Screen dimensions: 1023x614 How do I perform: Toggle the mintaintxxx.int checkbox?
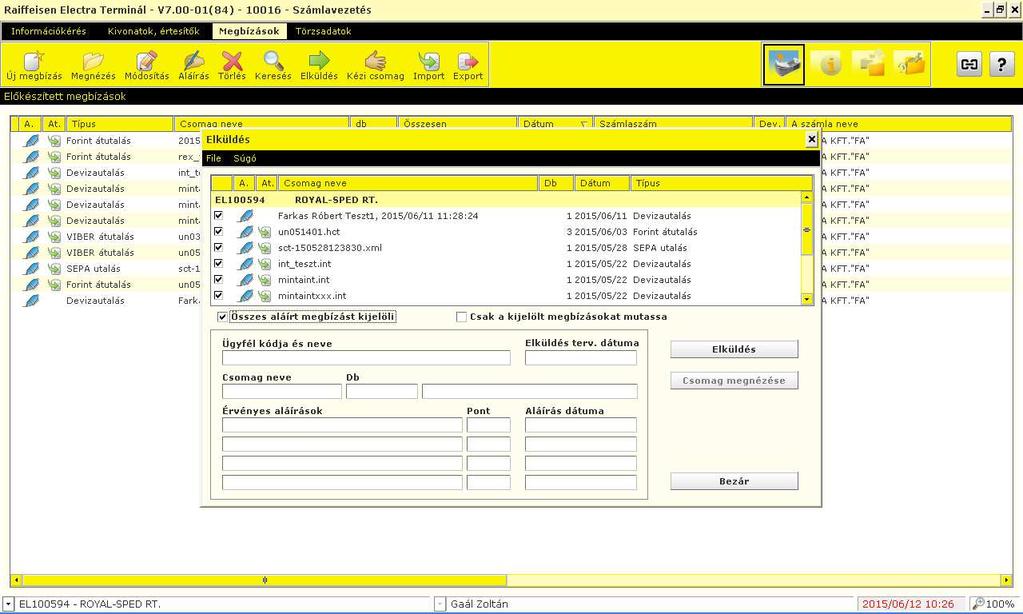point(219,295)
